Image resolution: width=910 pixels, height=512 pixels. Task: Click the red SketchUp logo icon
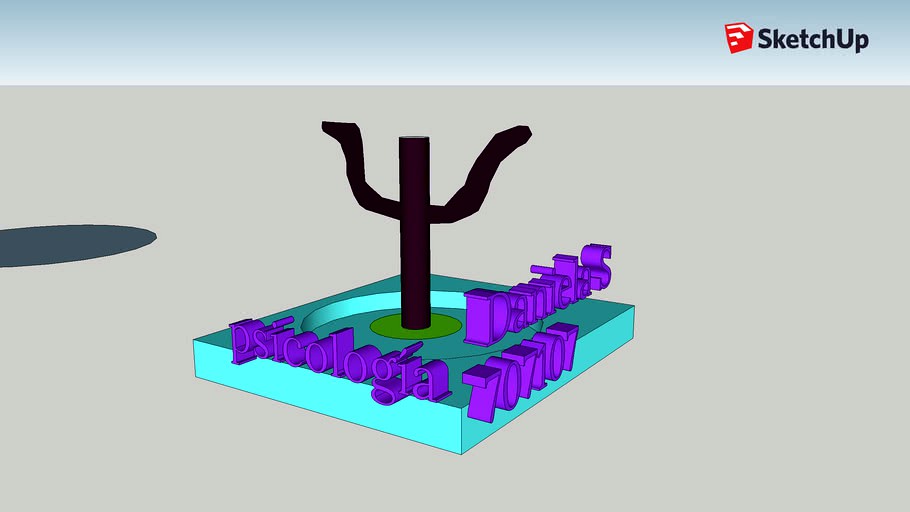tap(738, 39)
